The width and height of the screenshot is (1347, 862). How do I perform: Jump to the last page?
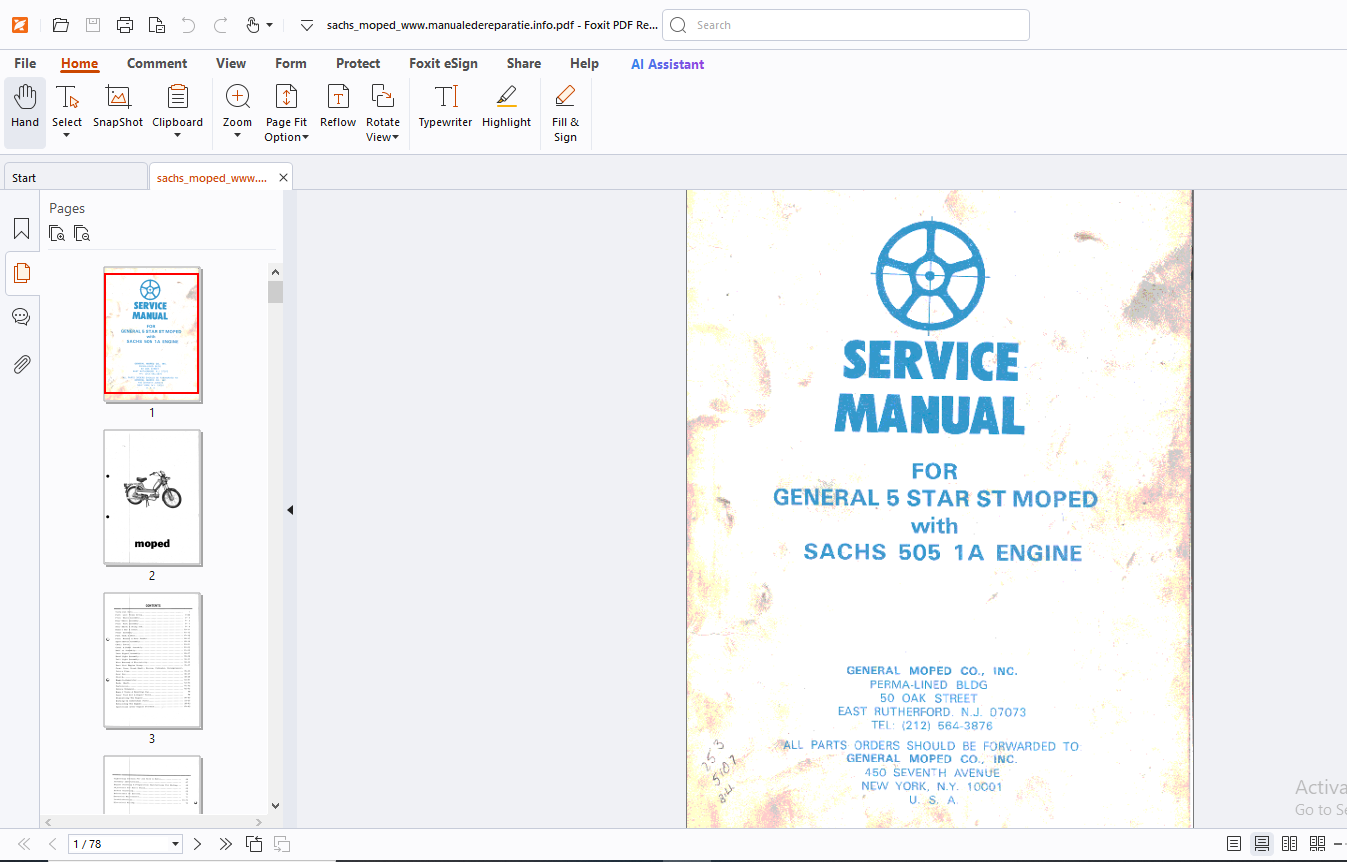point(226,844)
